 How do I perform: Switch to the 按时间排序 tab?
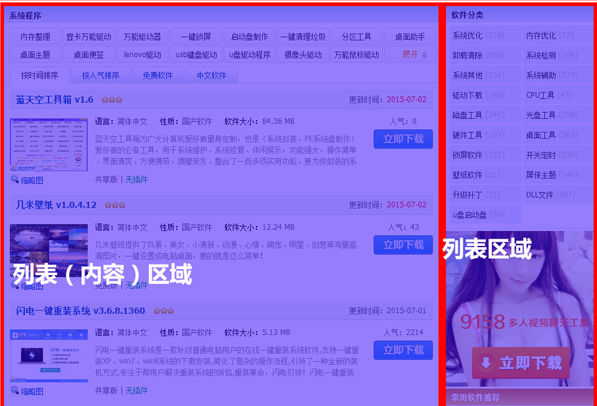tap(40, 75)
